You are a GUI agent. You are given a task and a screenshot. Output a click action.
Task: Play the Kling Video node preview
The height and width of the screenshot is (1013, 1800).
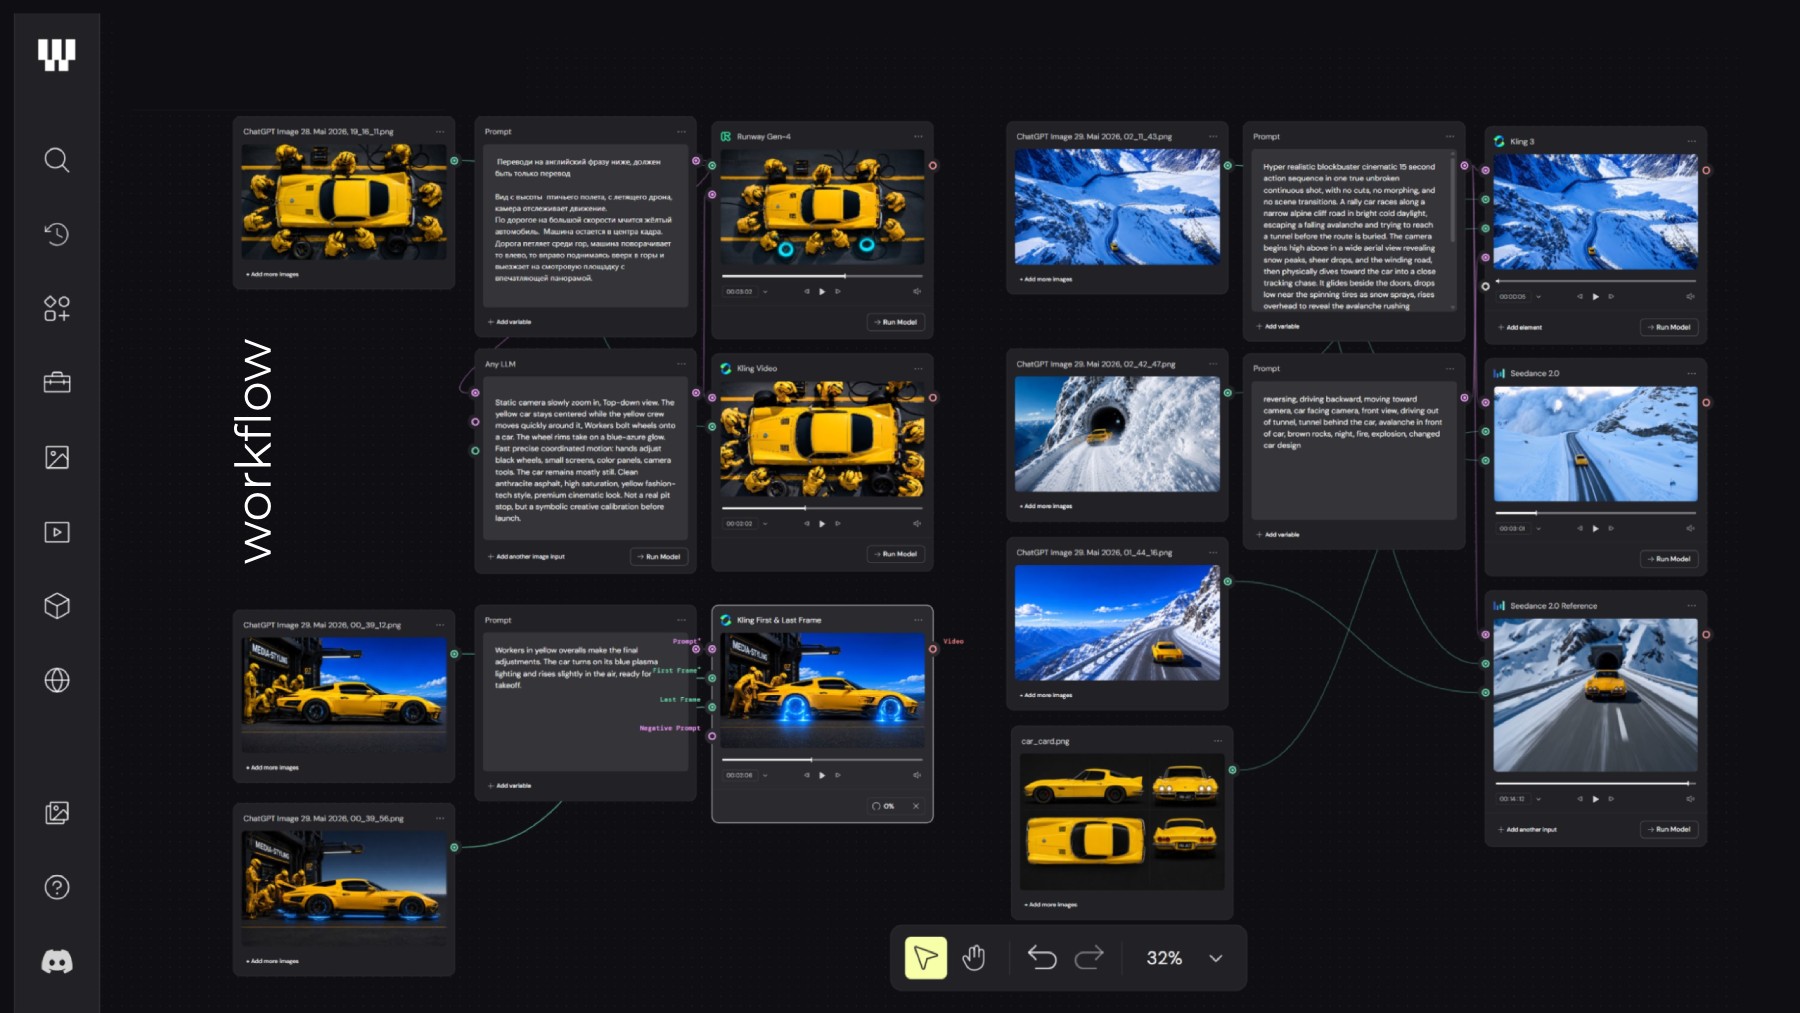coord(822,524)
